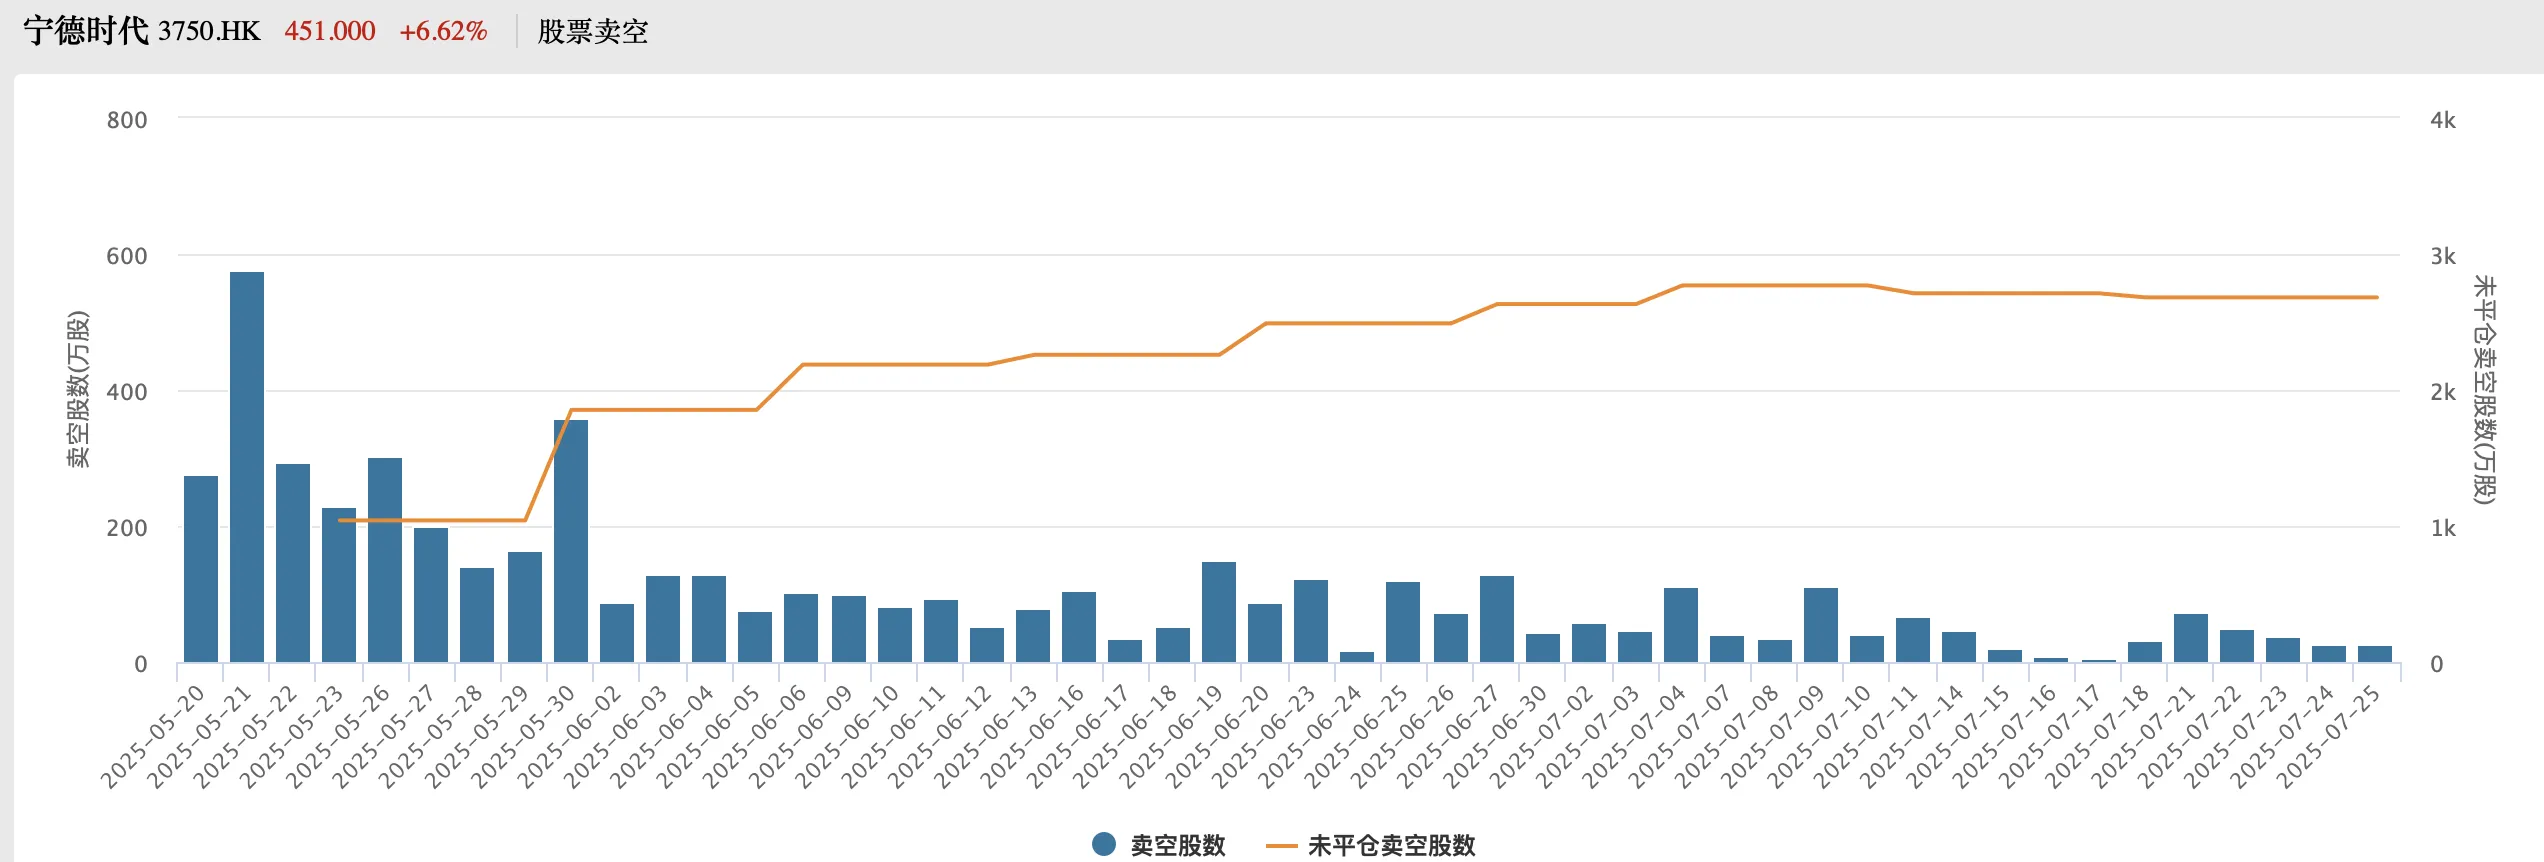2544x862 pixels.
Task: Click the tallest bar for 2025-05-21
Action: pyautogui.click(x=247, y=467)
